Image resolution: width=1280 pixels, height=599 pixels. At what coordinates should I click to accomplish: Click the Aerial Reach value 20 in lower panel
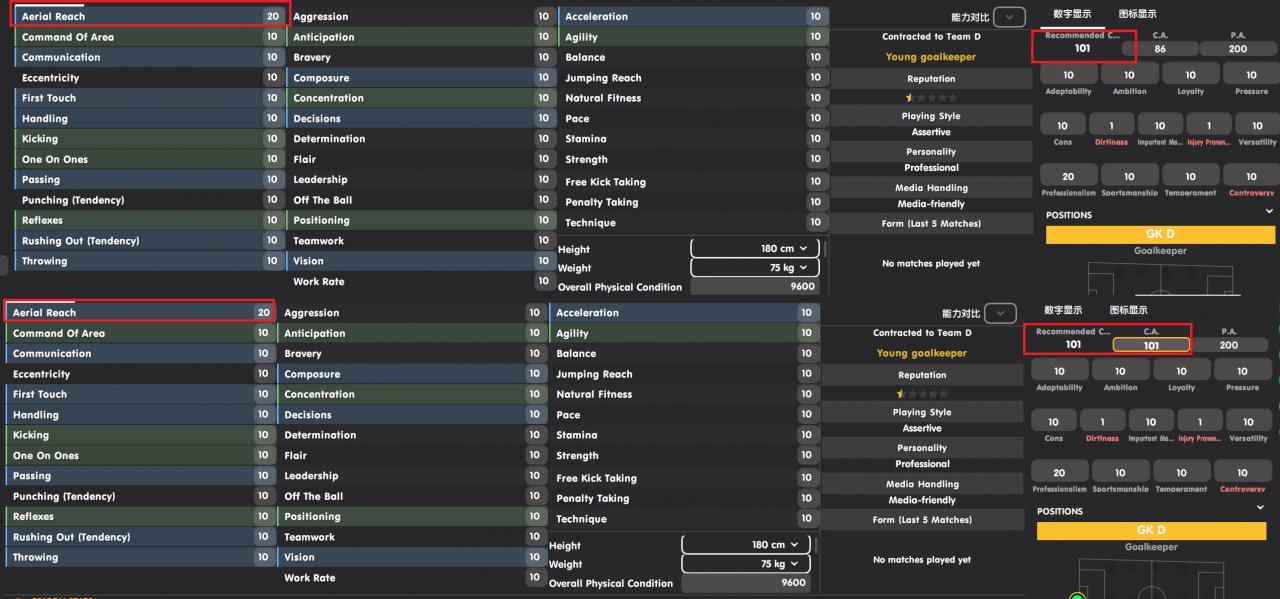[264, 313]
